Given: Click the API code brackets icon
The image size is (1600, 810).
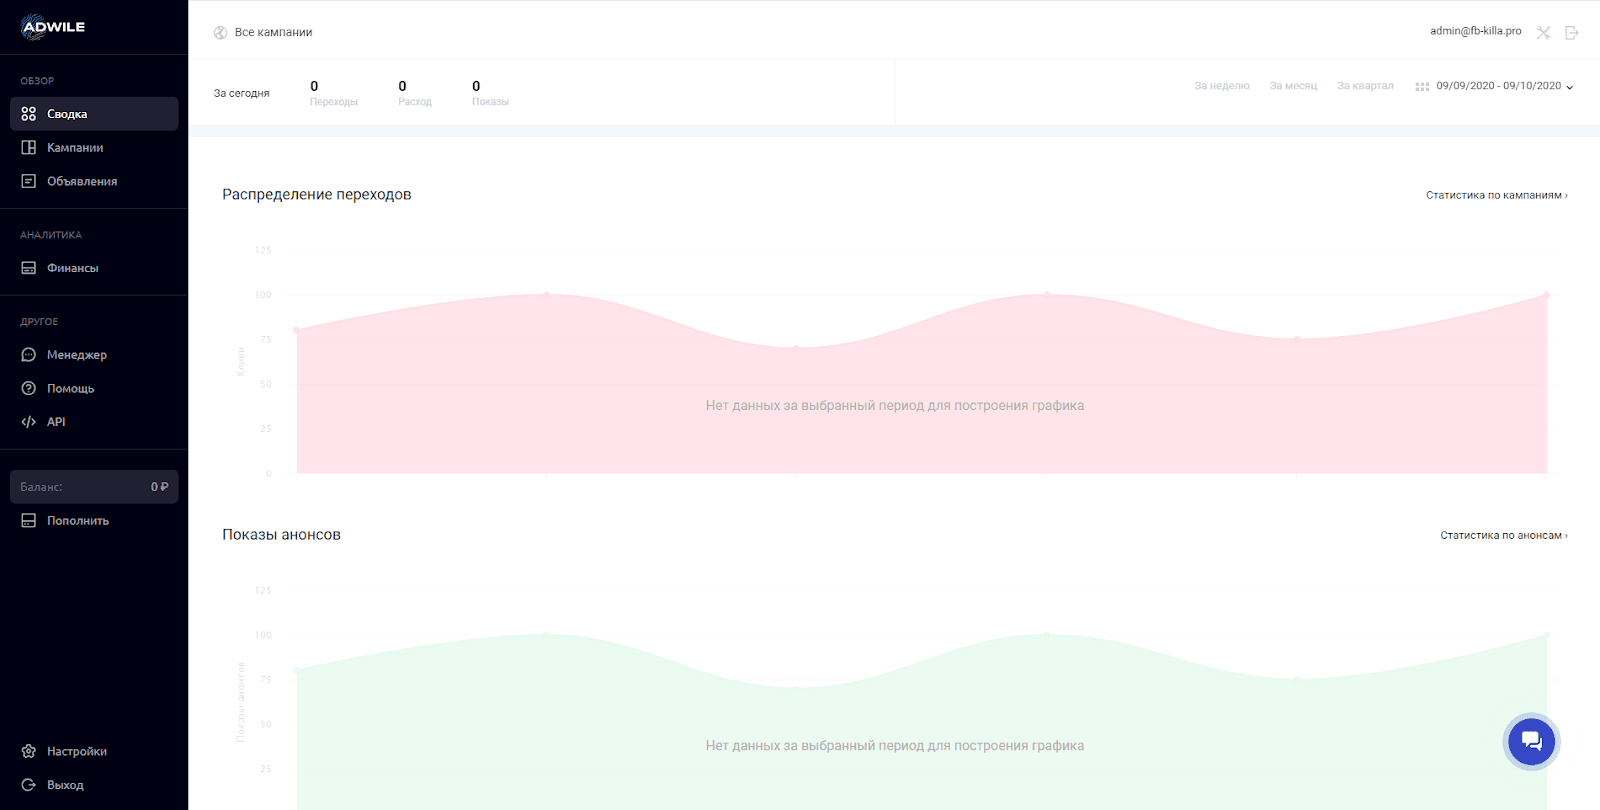Looking at the screenshot, I should tap(29, 422).
